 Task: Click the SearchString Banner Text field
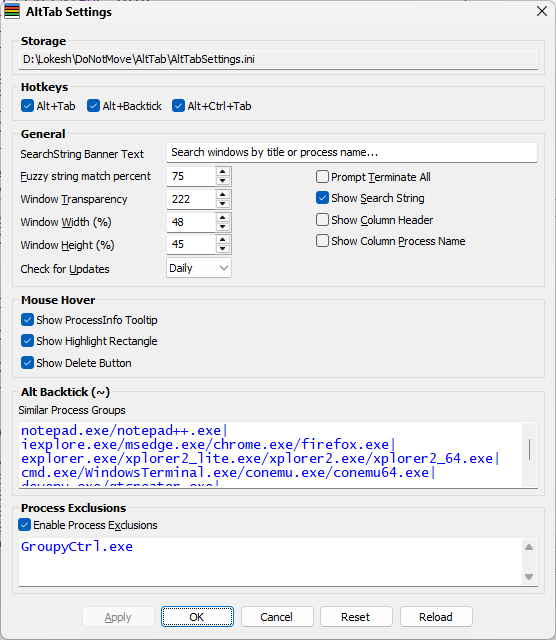coord(352,153)
